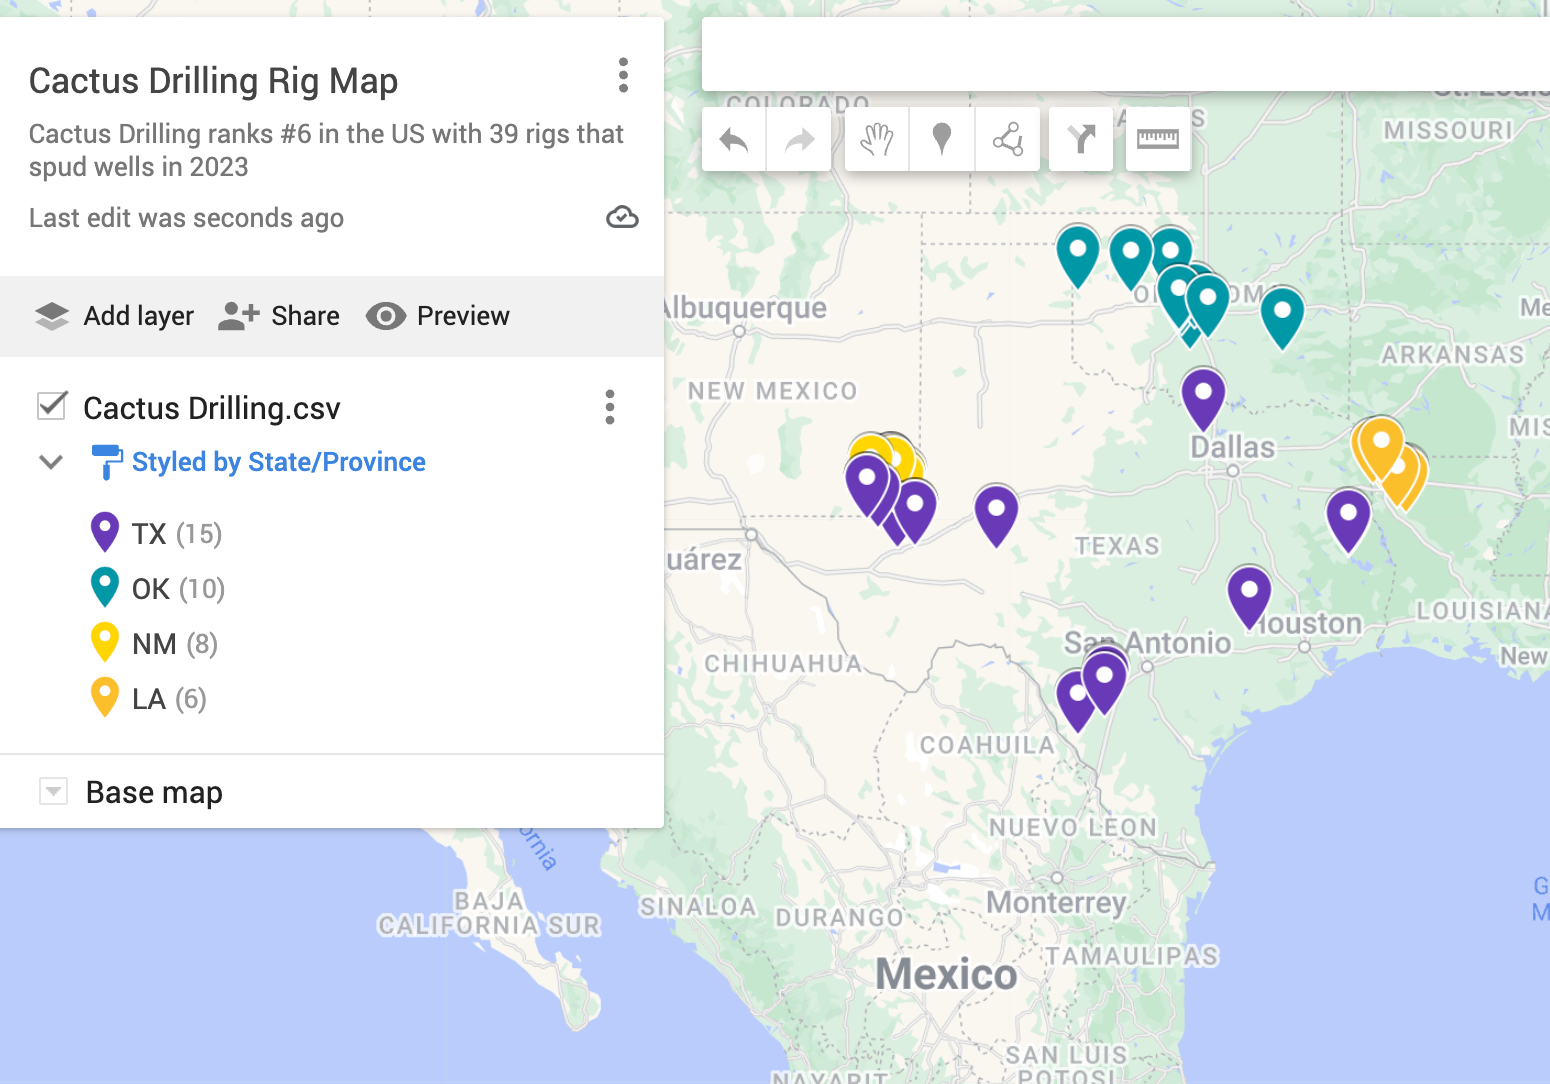This screenshot has height=1084, width=1550.
Task: Click the Undo arrow icon
Action: [733, 139]
